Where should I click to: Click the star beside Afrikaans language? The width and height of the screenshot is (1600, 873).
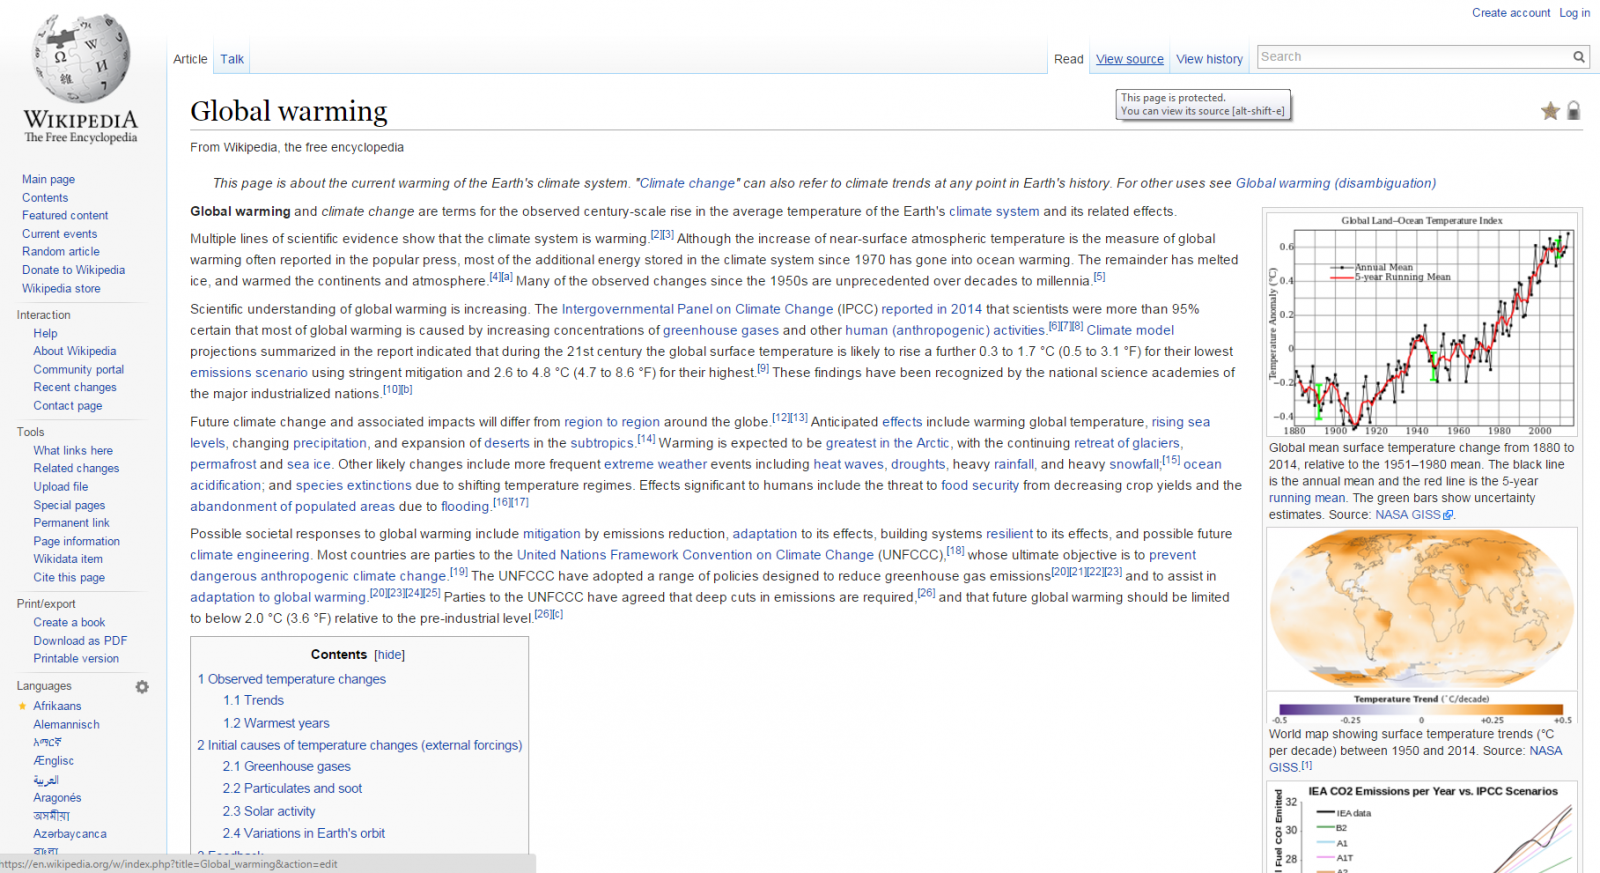[x=23, y=706]
